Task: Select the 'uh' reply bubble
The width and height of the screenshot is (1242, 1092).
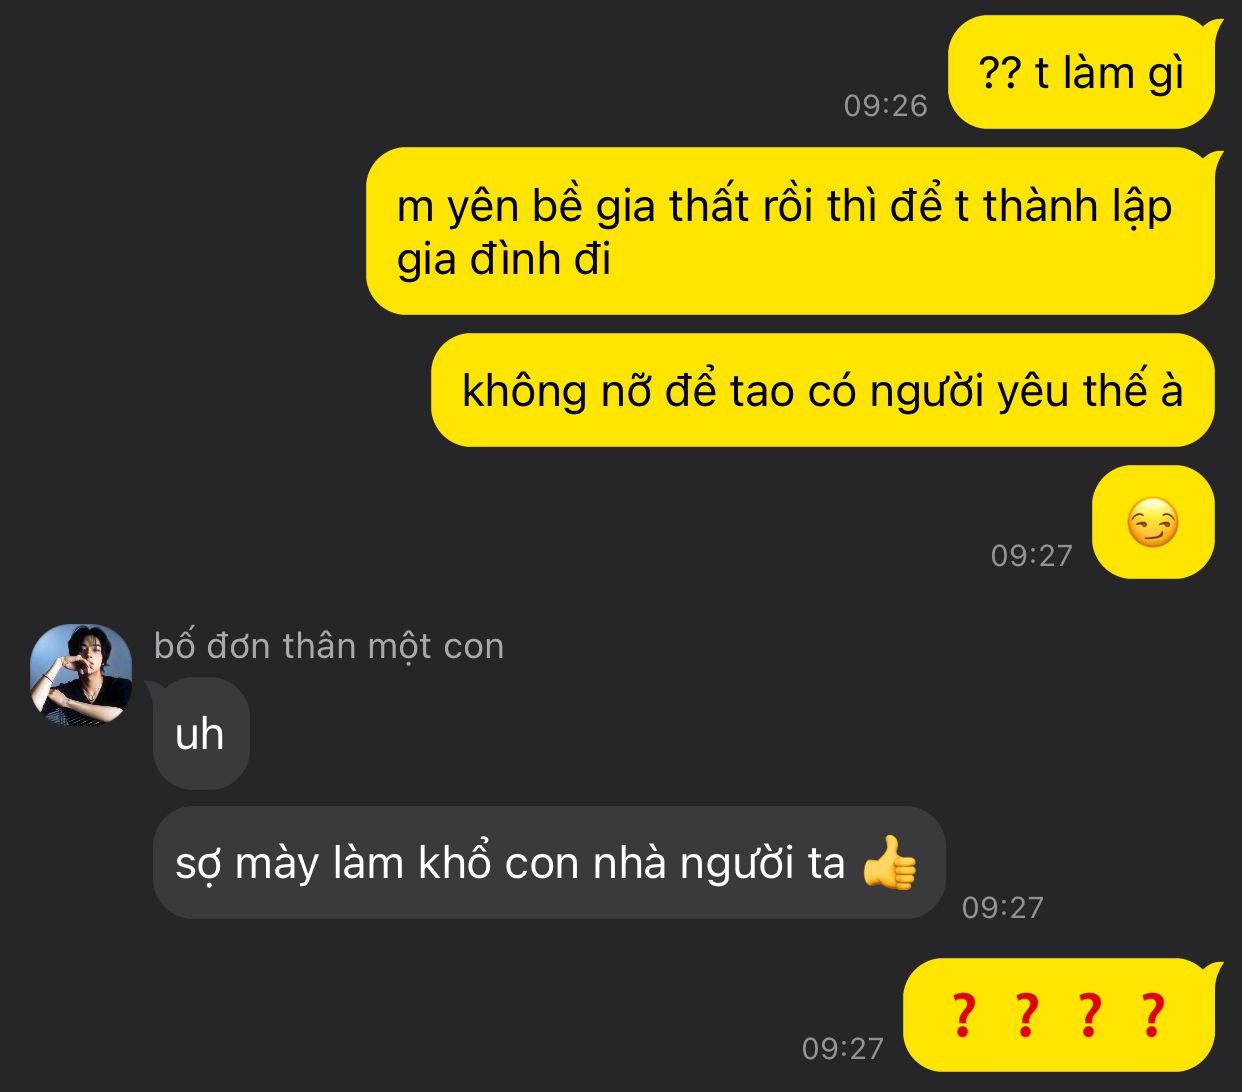Action: (x=200, y=733)
